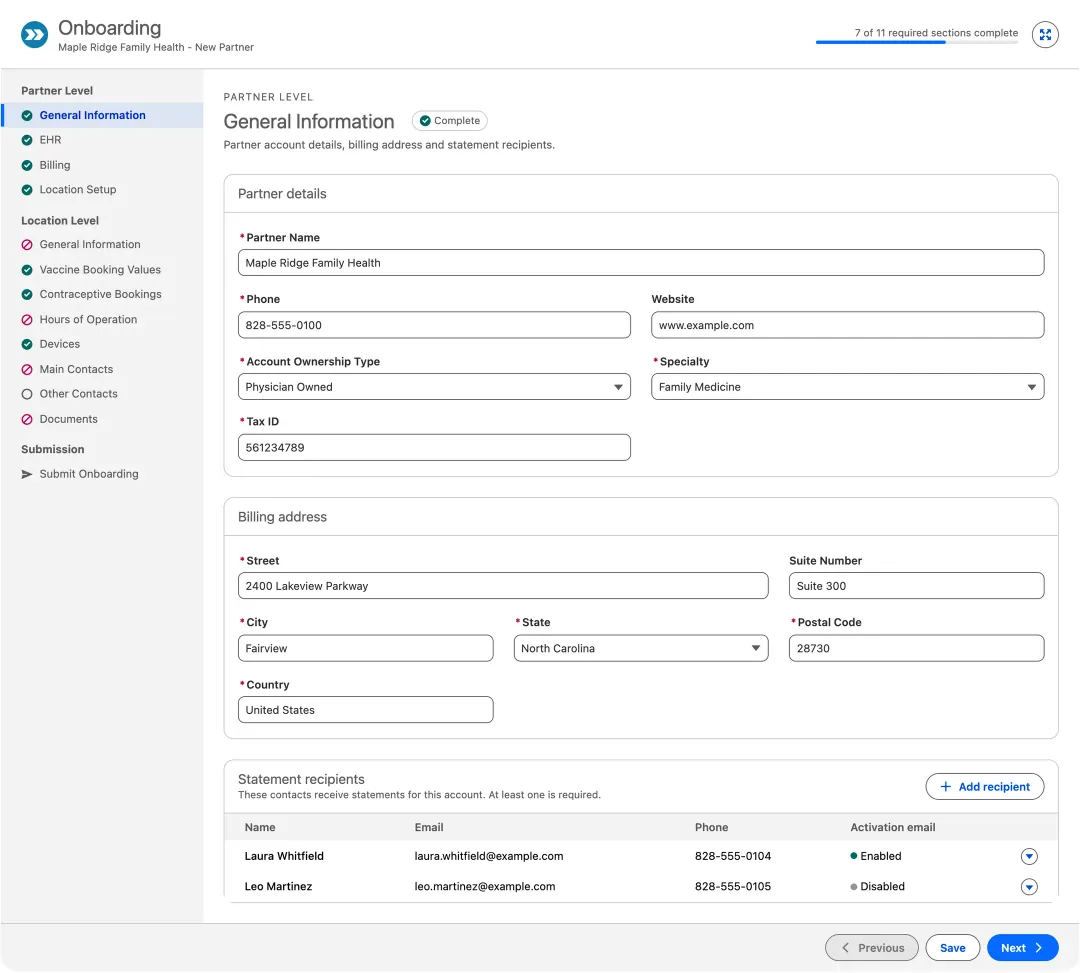The image size is (1080, 973).
Task: Open row actions menu for Leo Martinez
Action: 1029,887
